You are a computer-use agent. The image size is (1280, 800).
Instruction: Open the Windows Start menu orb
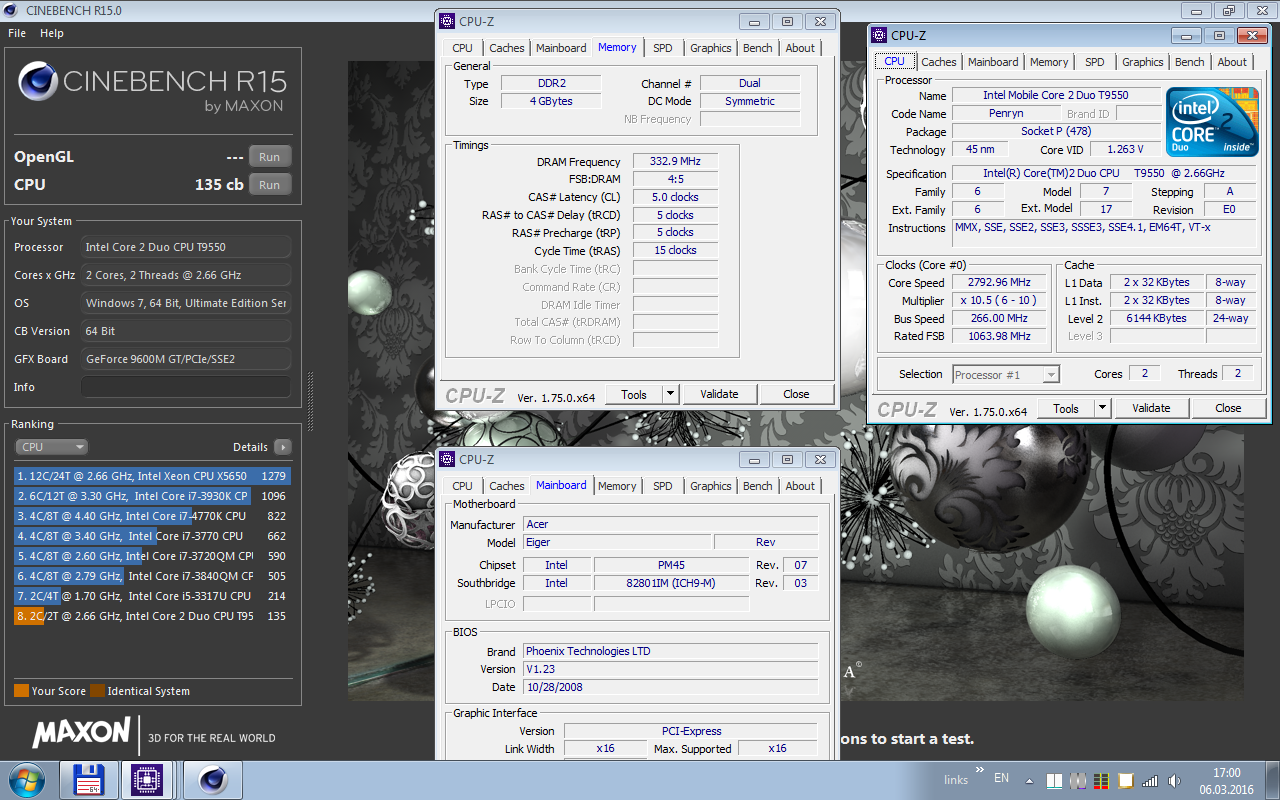click(x=25, y=779)
